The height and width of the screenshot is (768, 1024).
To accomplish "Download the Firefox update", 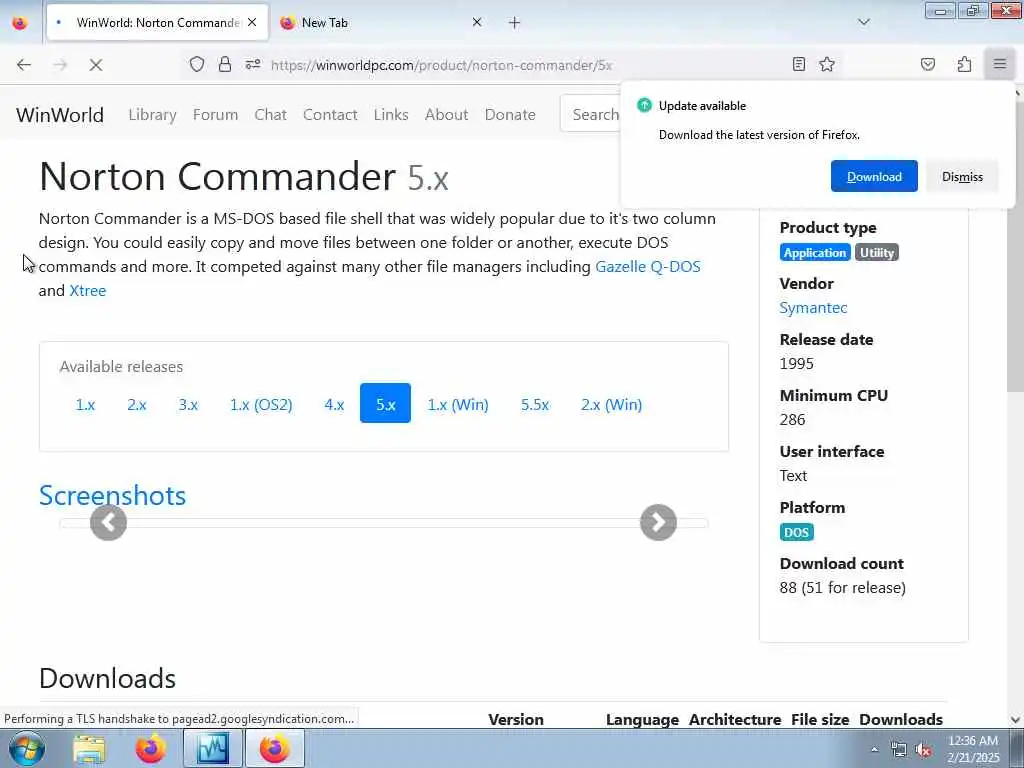I will click(874, 176).
